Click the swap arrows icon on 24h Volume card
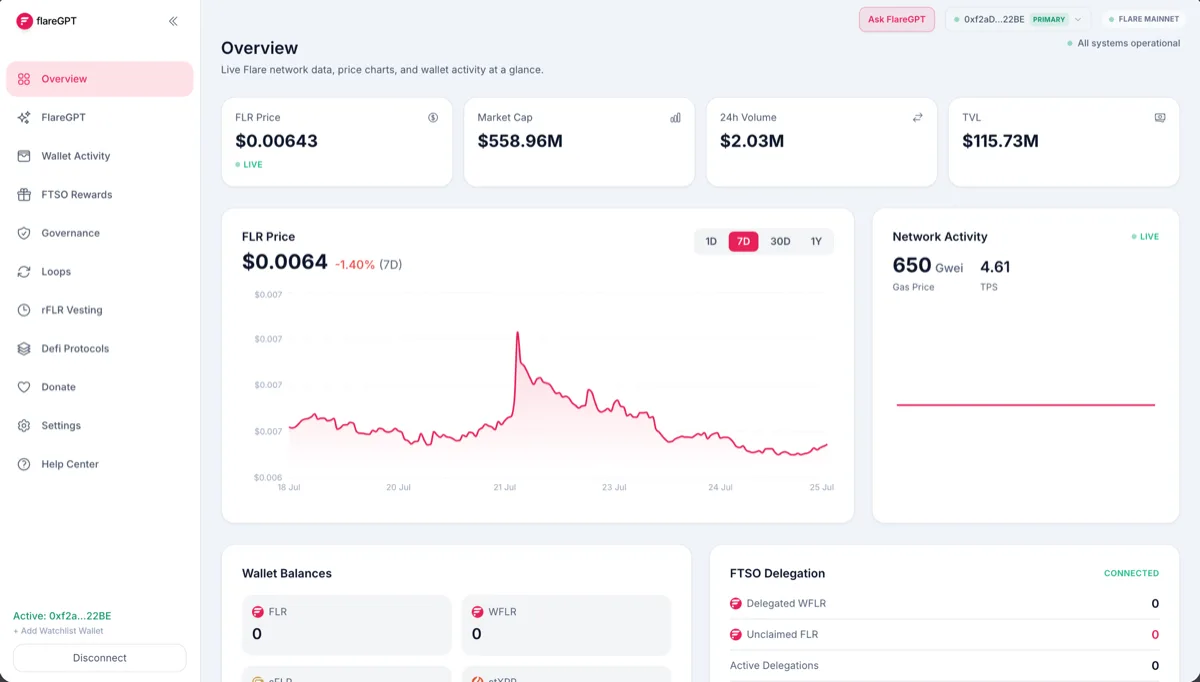Image resolution: width=1200 pixels, height=682 pixels. pyautogui.click(x=917, y=117)
